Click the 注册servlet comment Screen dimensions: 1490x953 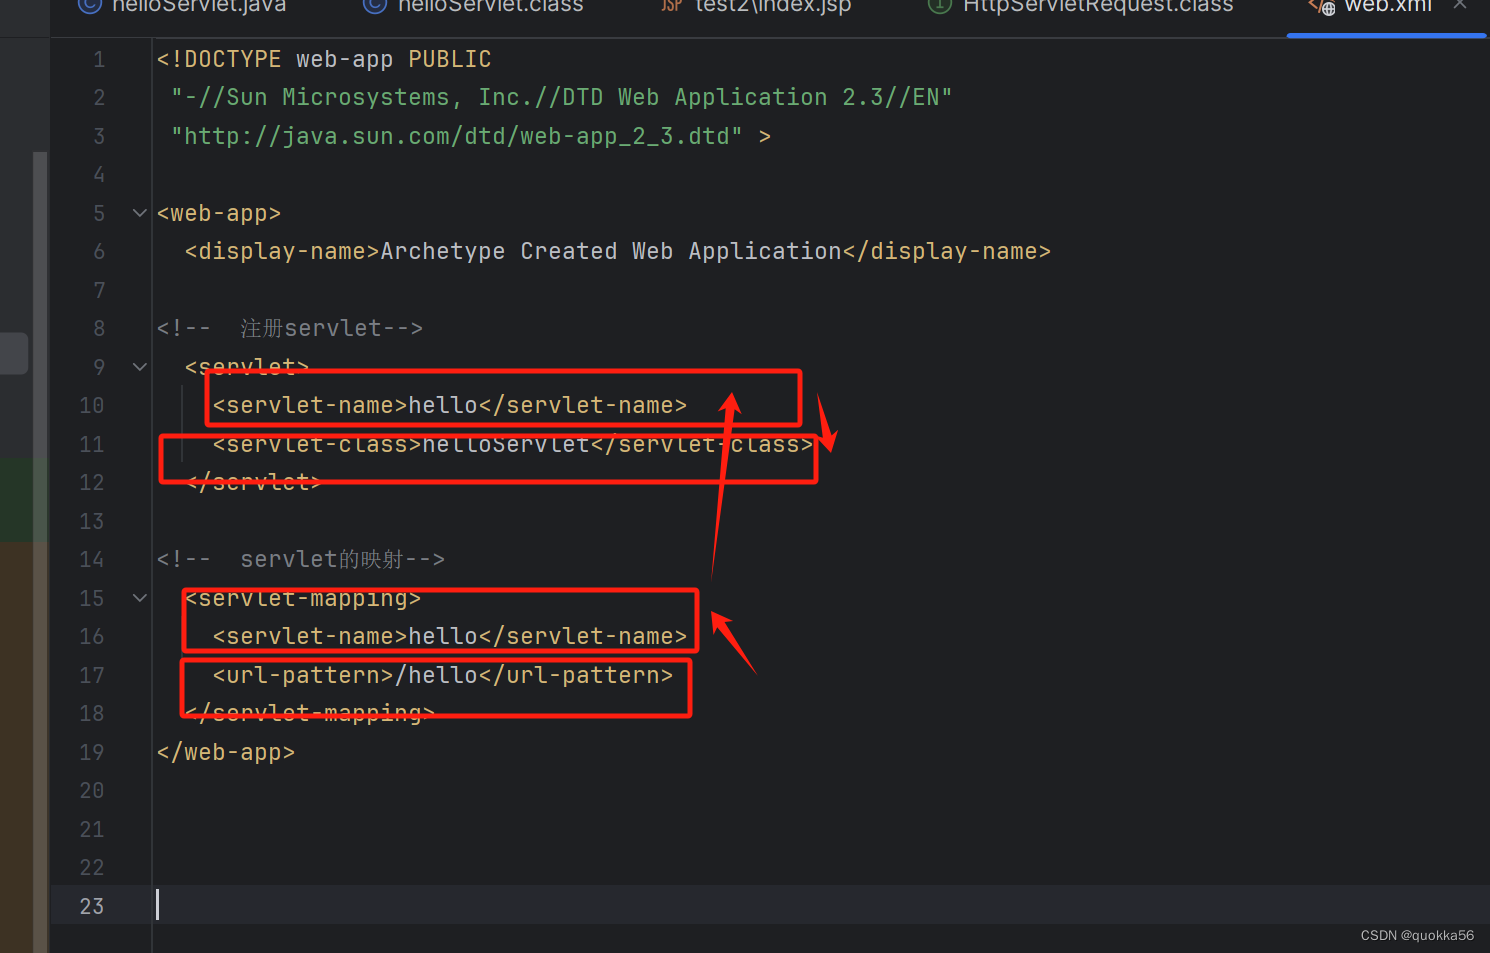pyautogui.click(x=290, y=329)
